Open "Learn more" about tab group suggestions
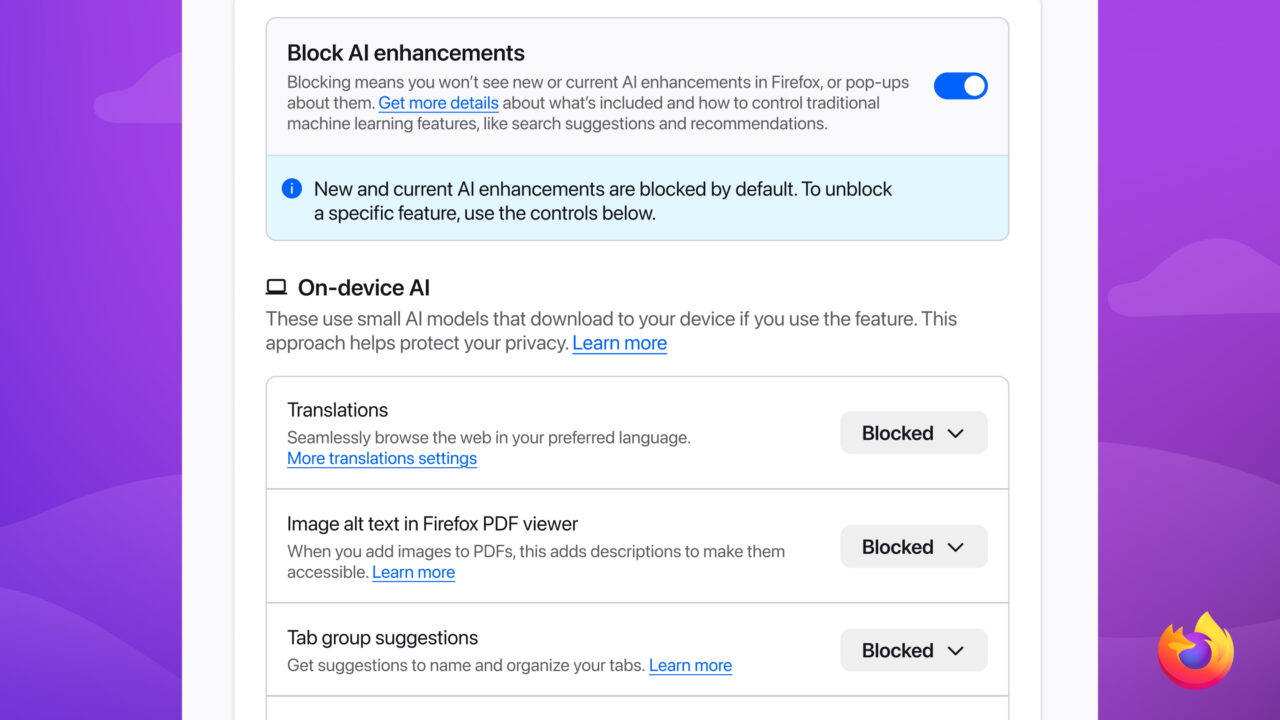Screen dimensions: 1280x720 [690, 665]
